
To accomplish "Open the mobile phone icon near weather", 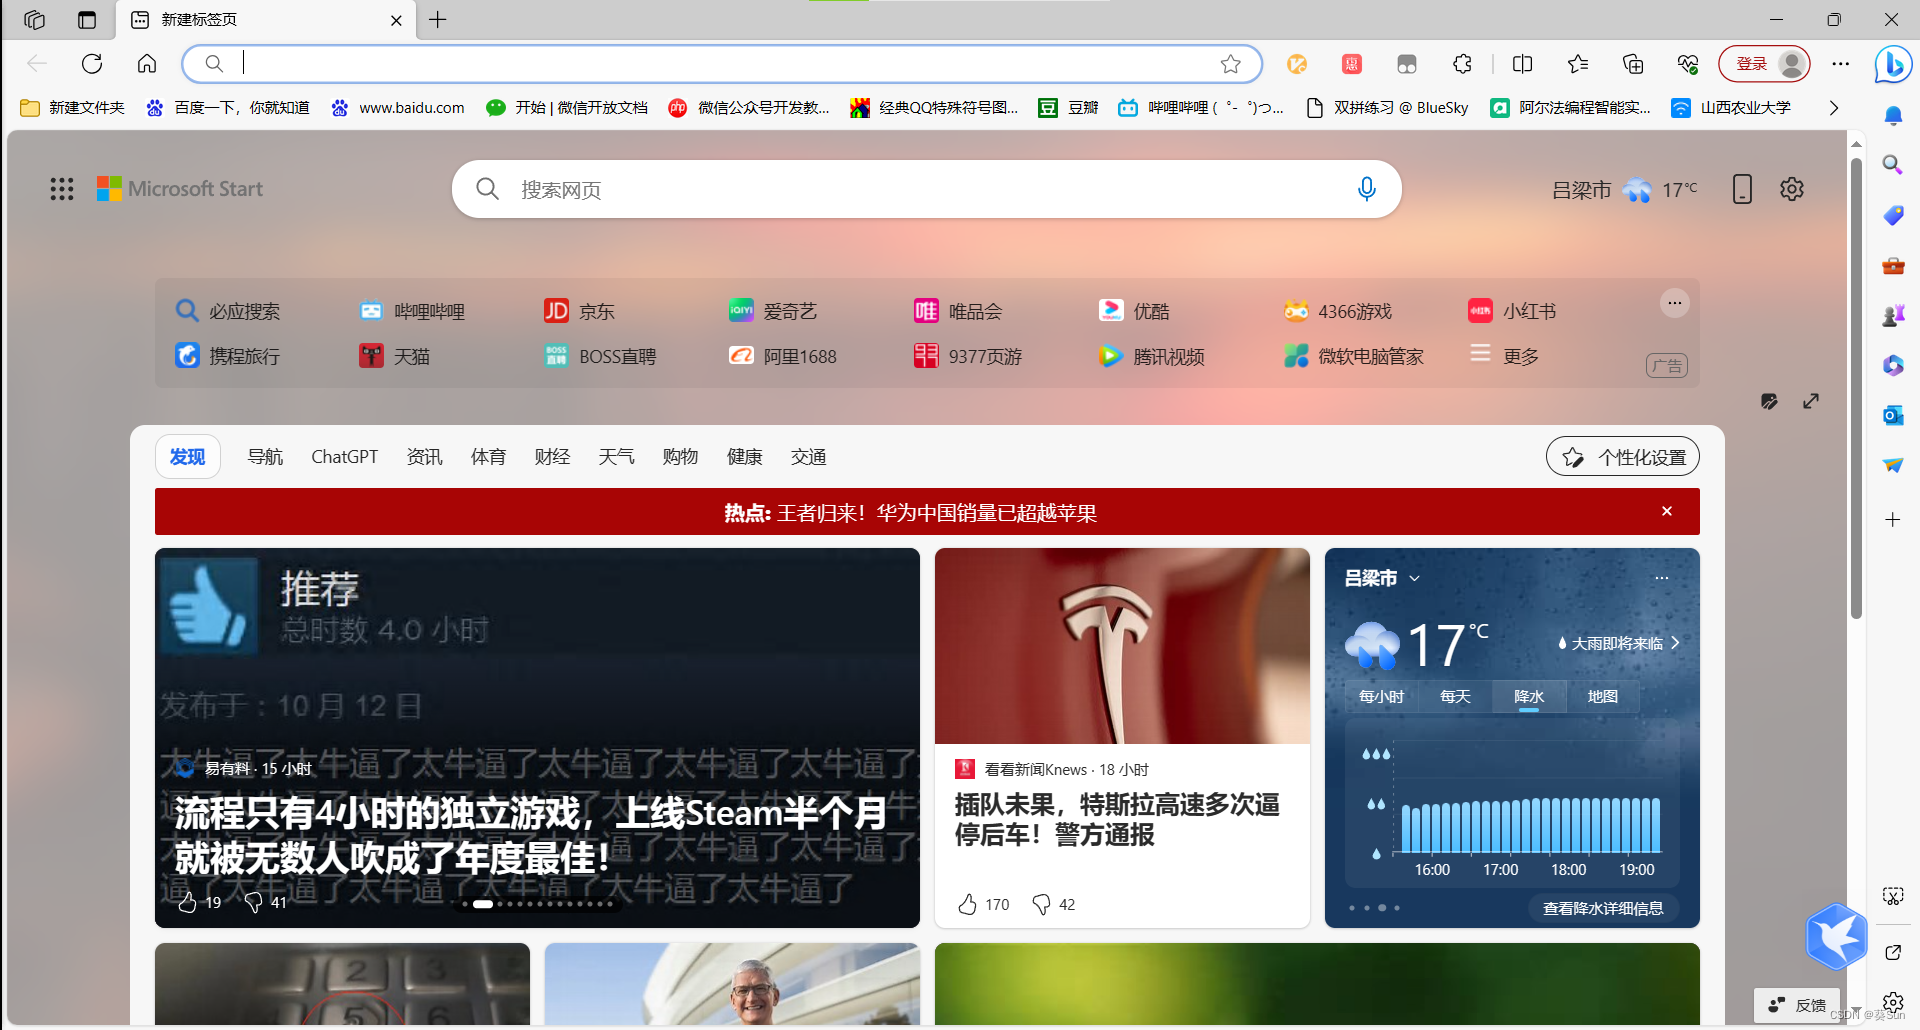I will [1742, 189].
